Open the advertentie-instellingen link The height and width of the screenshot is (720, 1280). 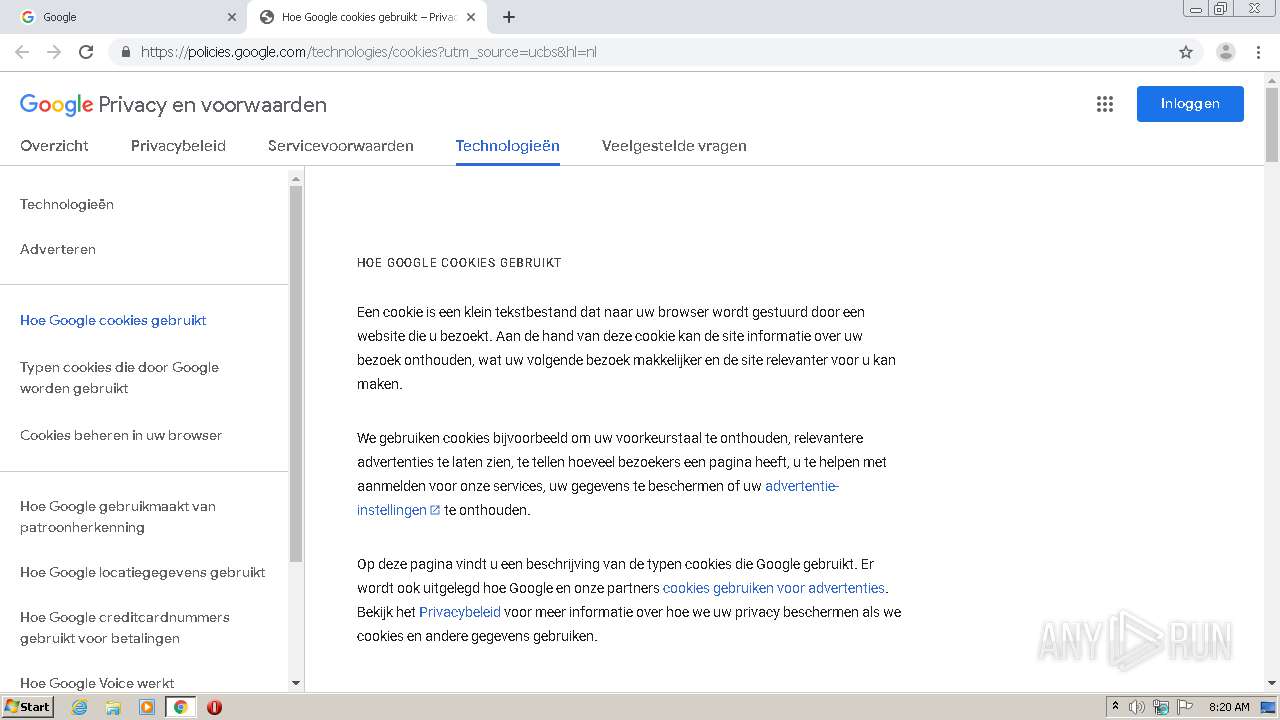click(x=598, y=498)
